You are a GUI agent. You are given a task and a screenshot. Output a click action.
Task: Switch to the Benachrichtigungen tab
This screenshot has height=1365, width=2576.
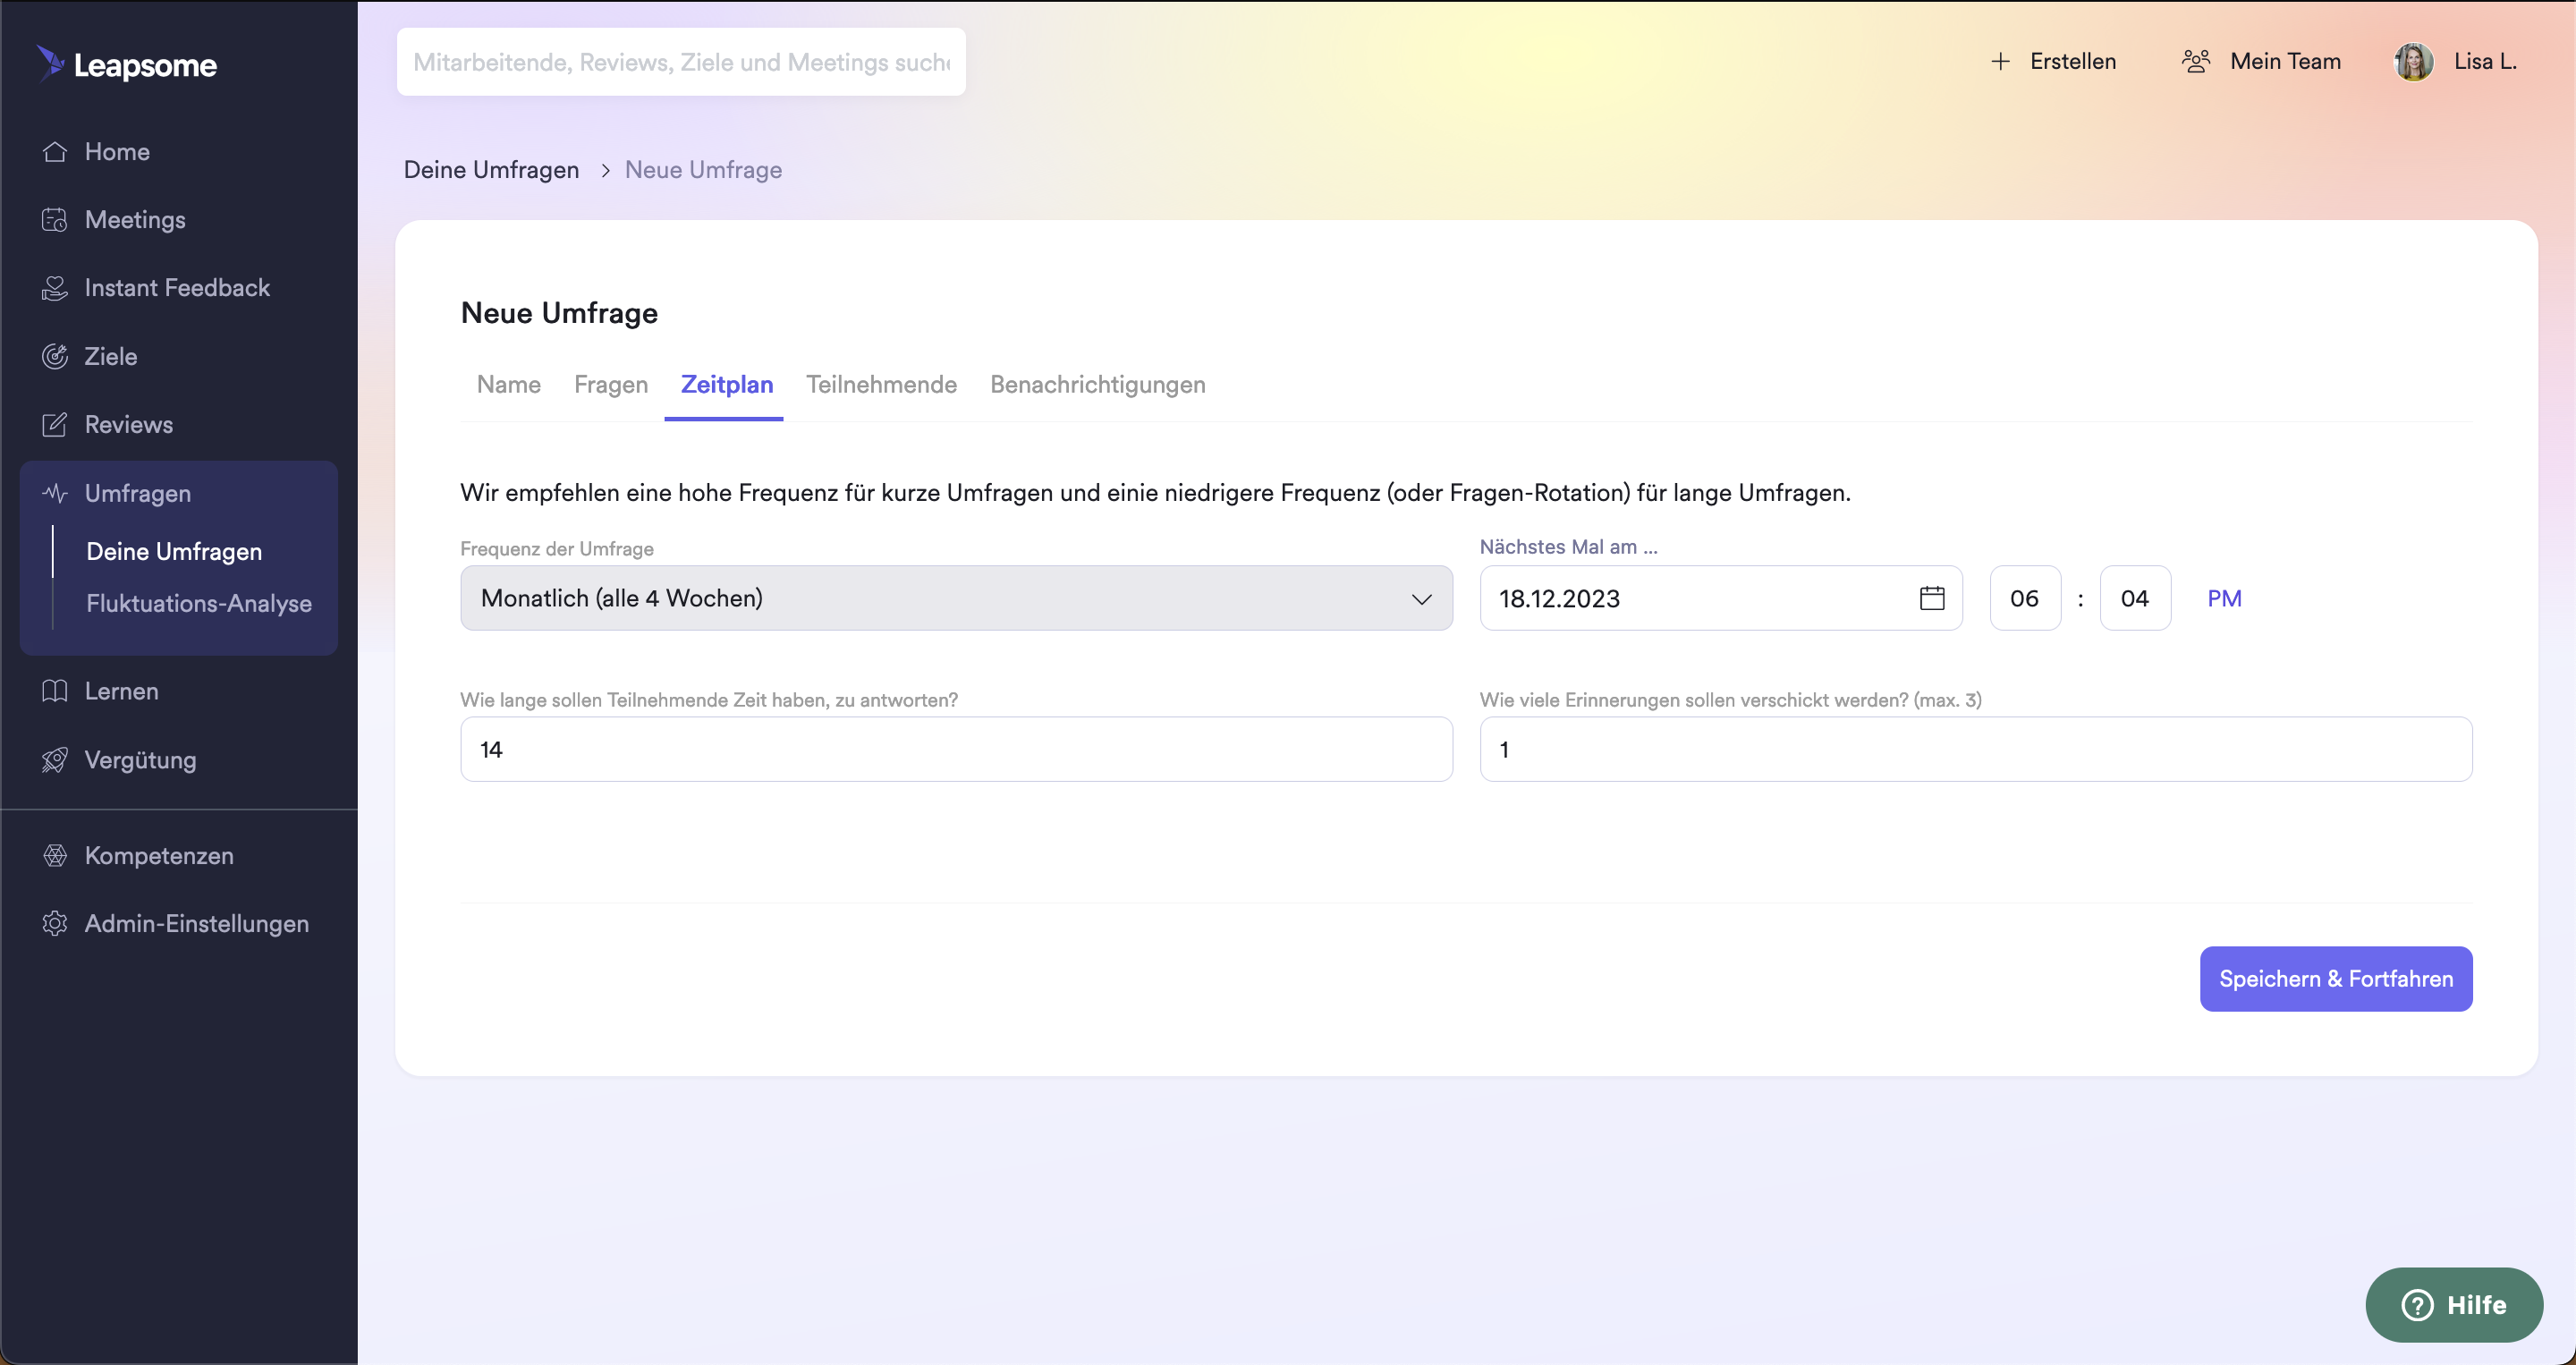(1097, 385)
